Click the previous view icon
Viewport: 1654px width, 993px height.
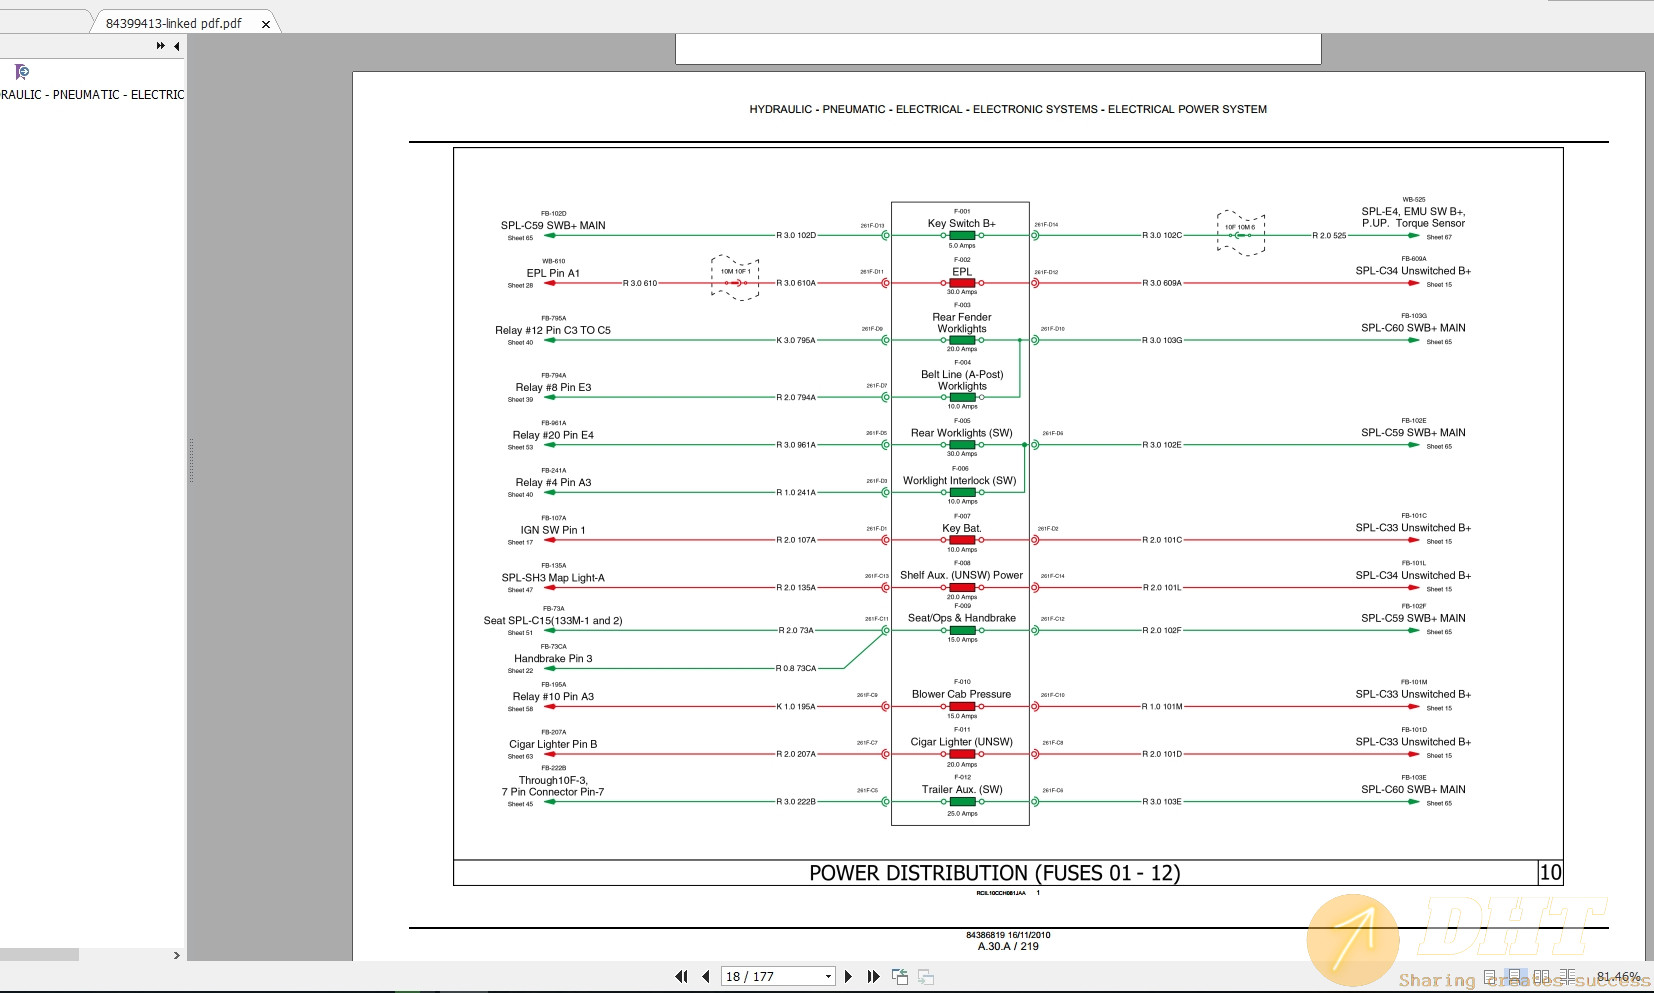pos(900,977)
